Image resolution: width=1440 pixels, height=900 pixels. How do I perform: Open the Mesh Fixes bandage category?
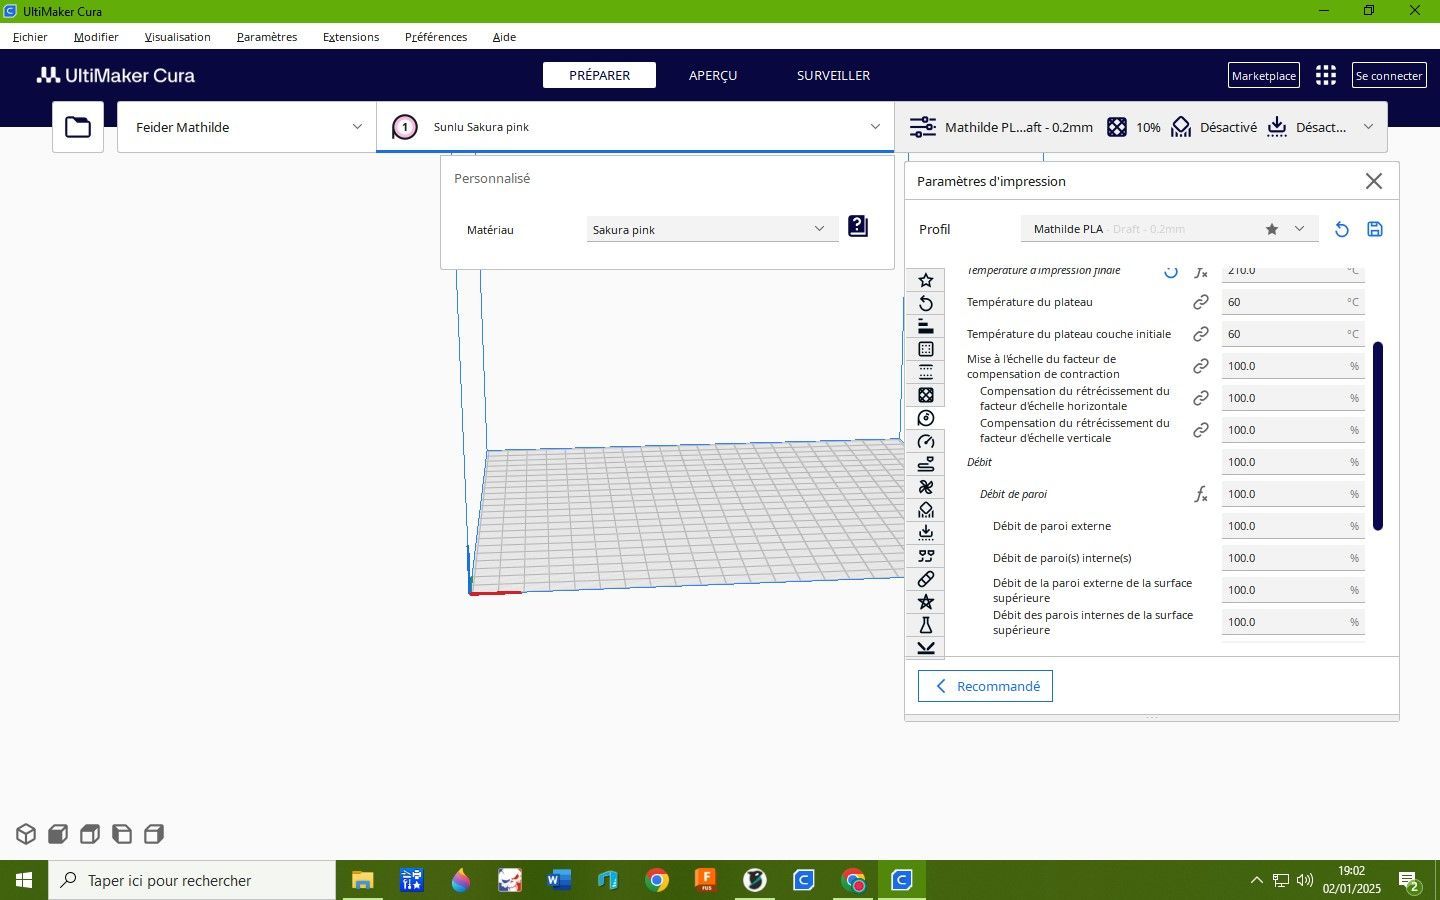[x=926, y=579]
